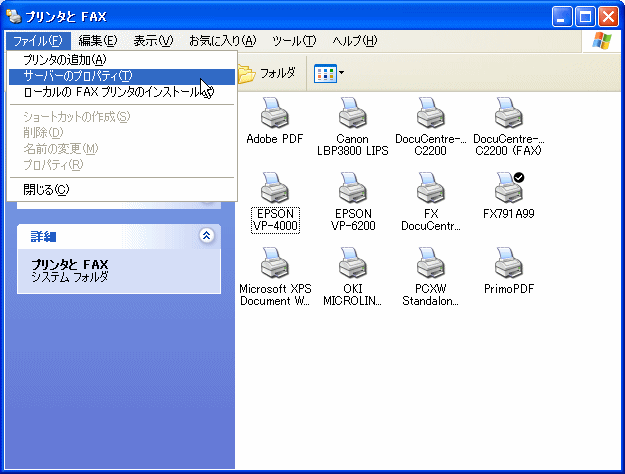Click the 詳細 panel header text
625x474 pixels.
click(x=43, y=236)
